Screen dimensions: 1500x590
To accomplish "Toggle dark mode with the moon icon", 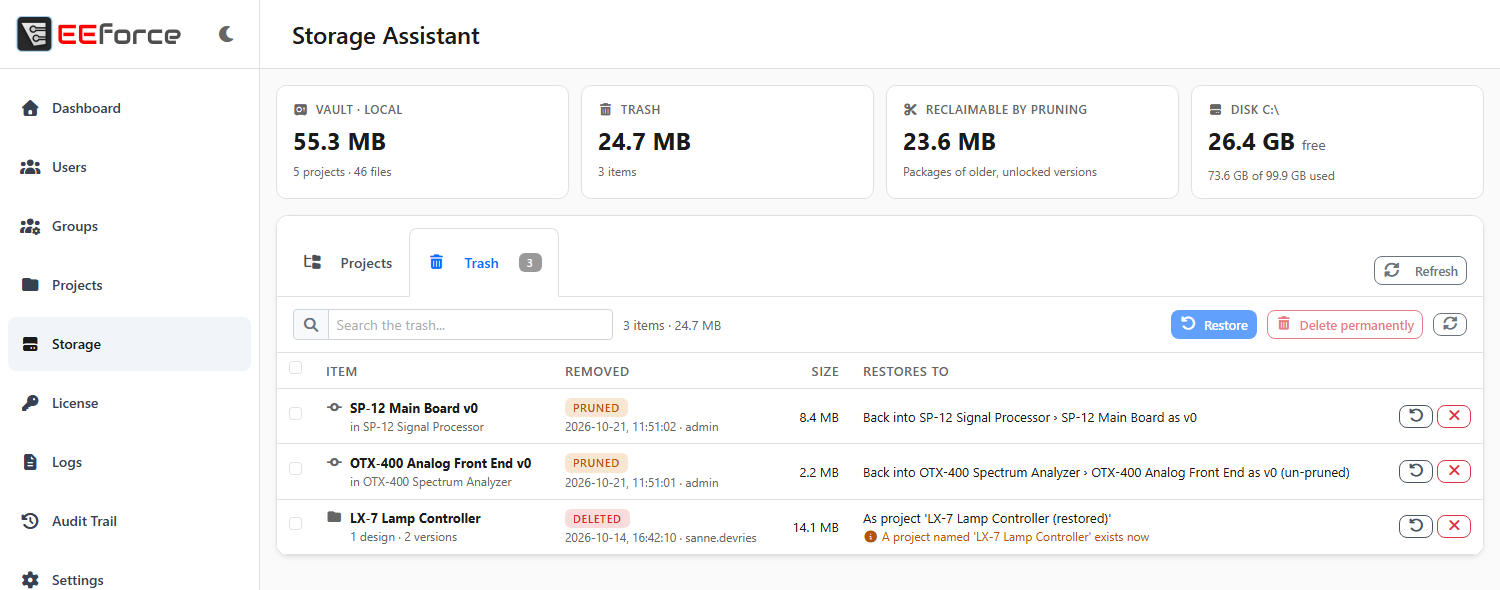I will 227,34.
